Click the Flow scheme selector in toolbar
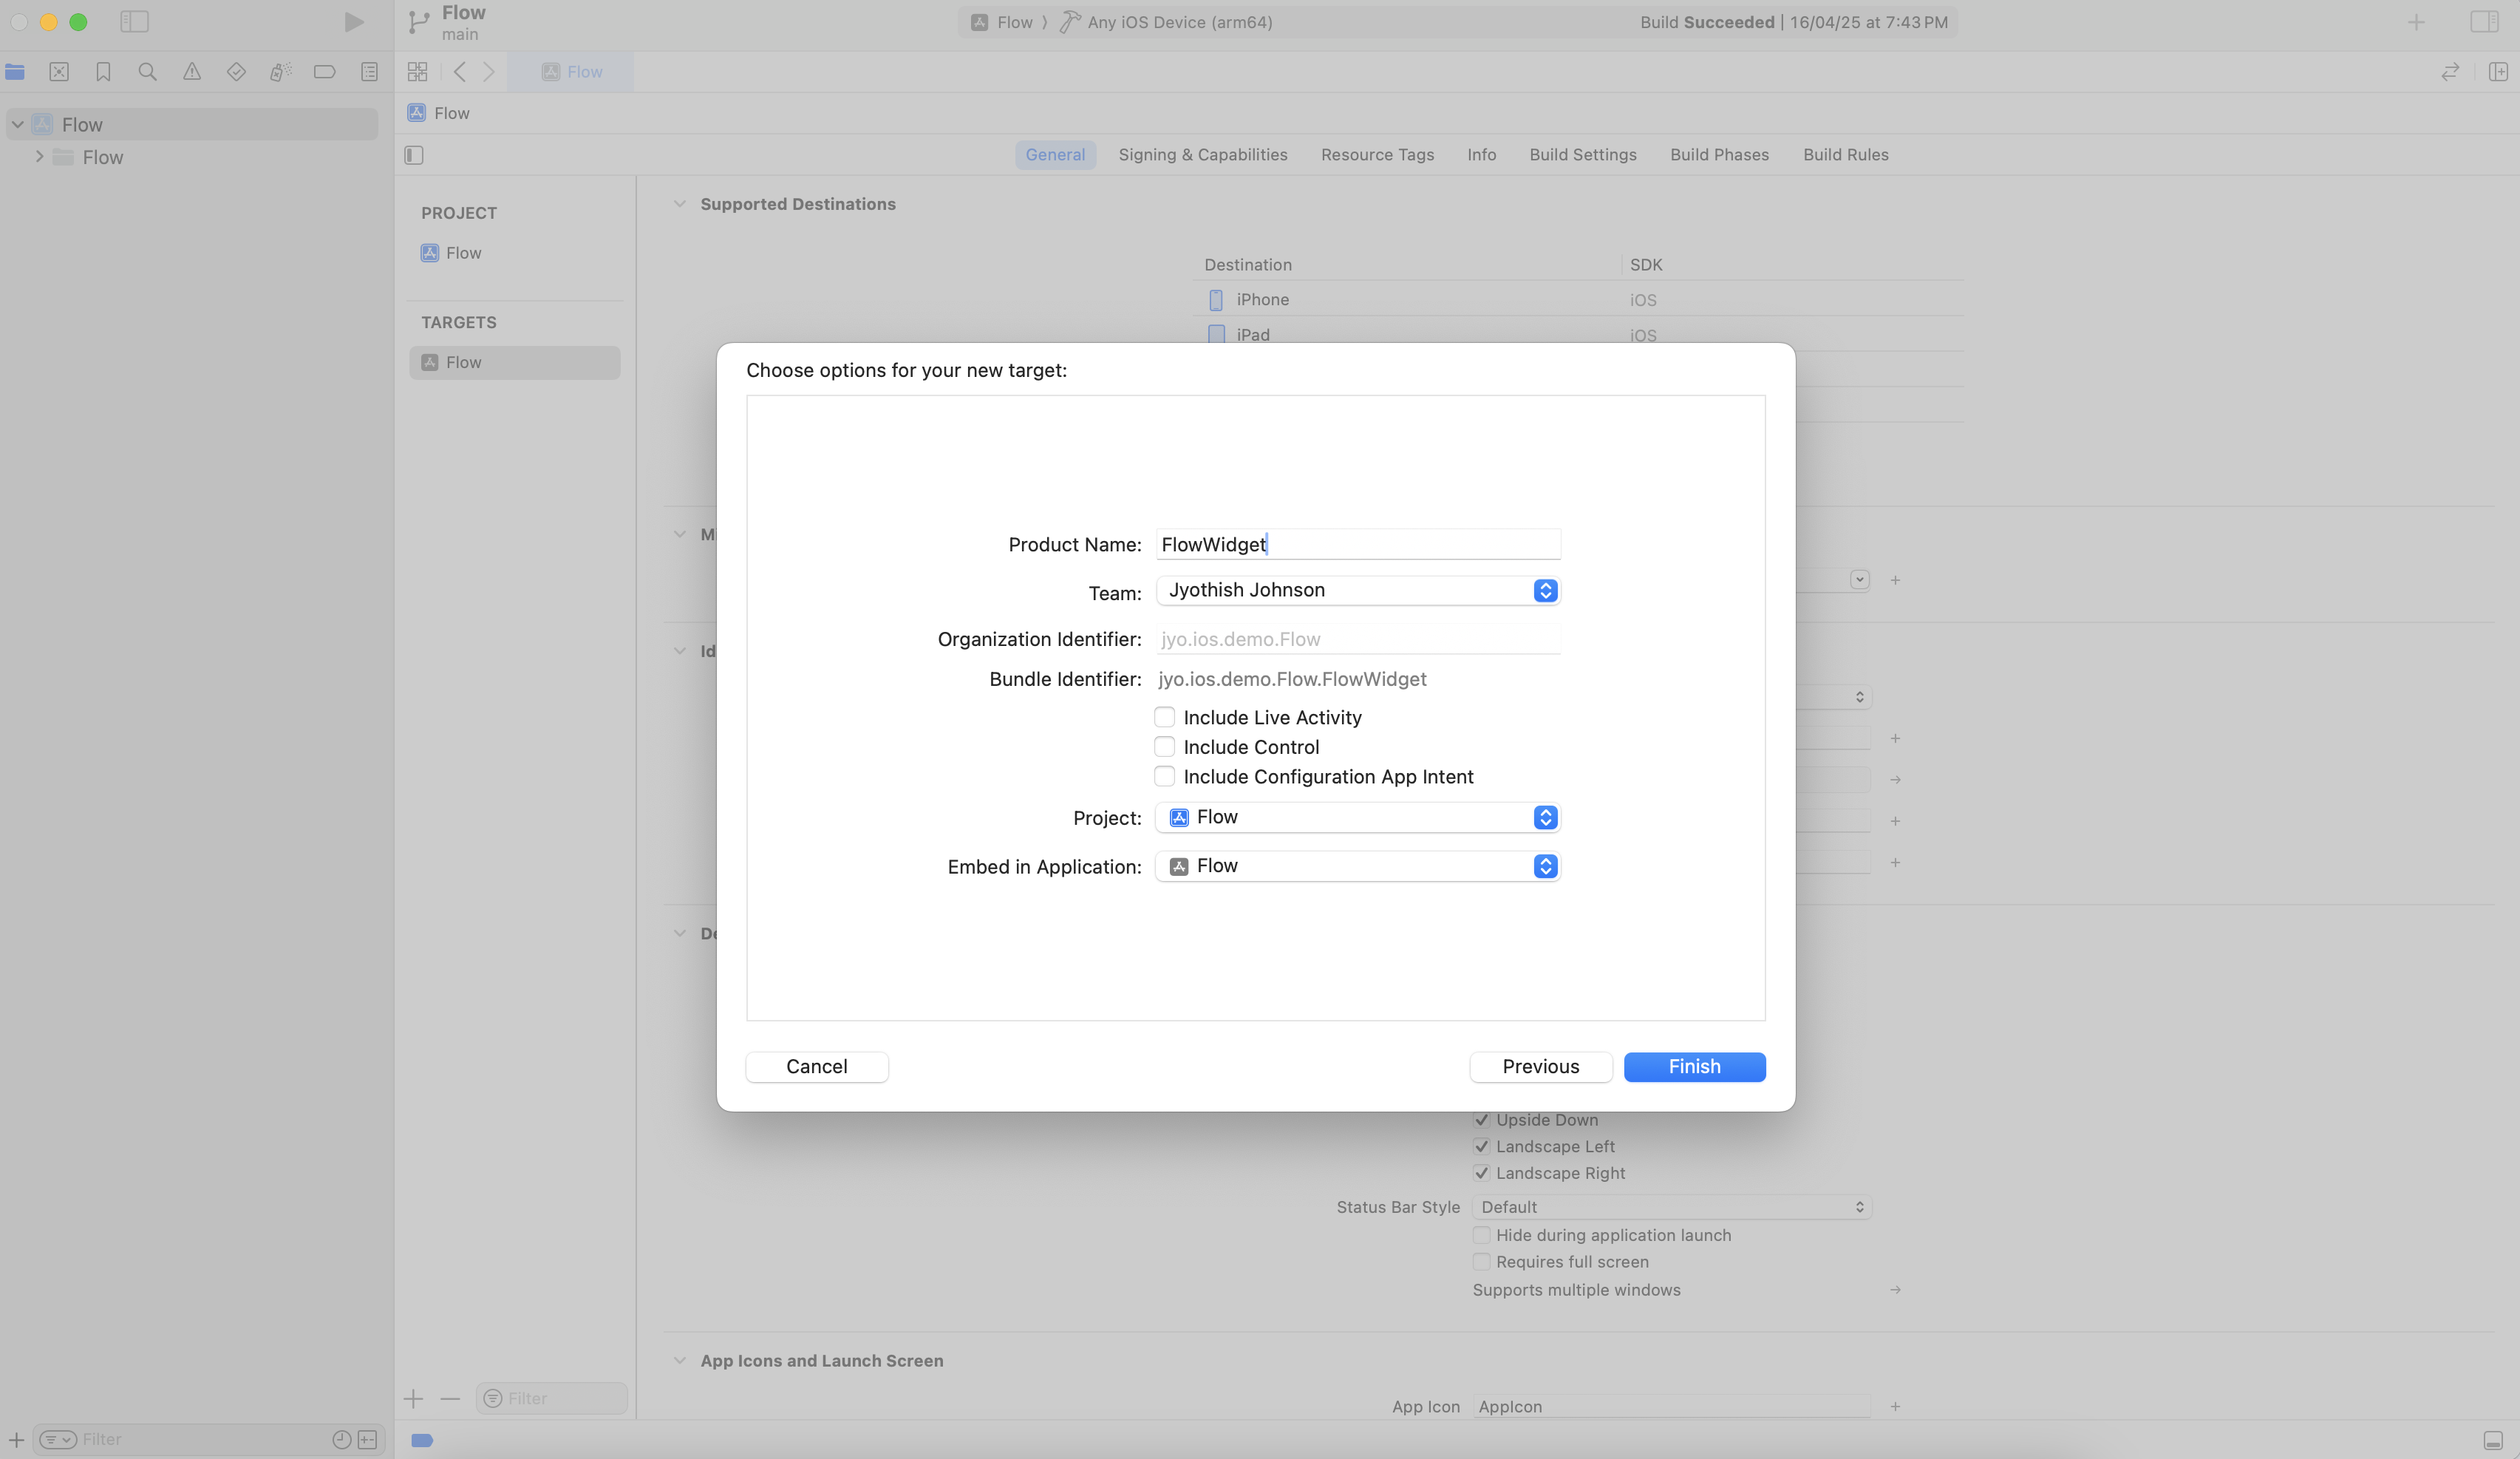Screen dimensions: 2520x1459 click(x=1003, y=22)
